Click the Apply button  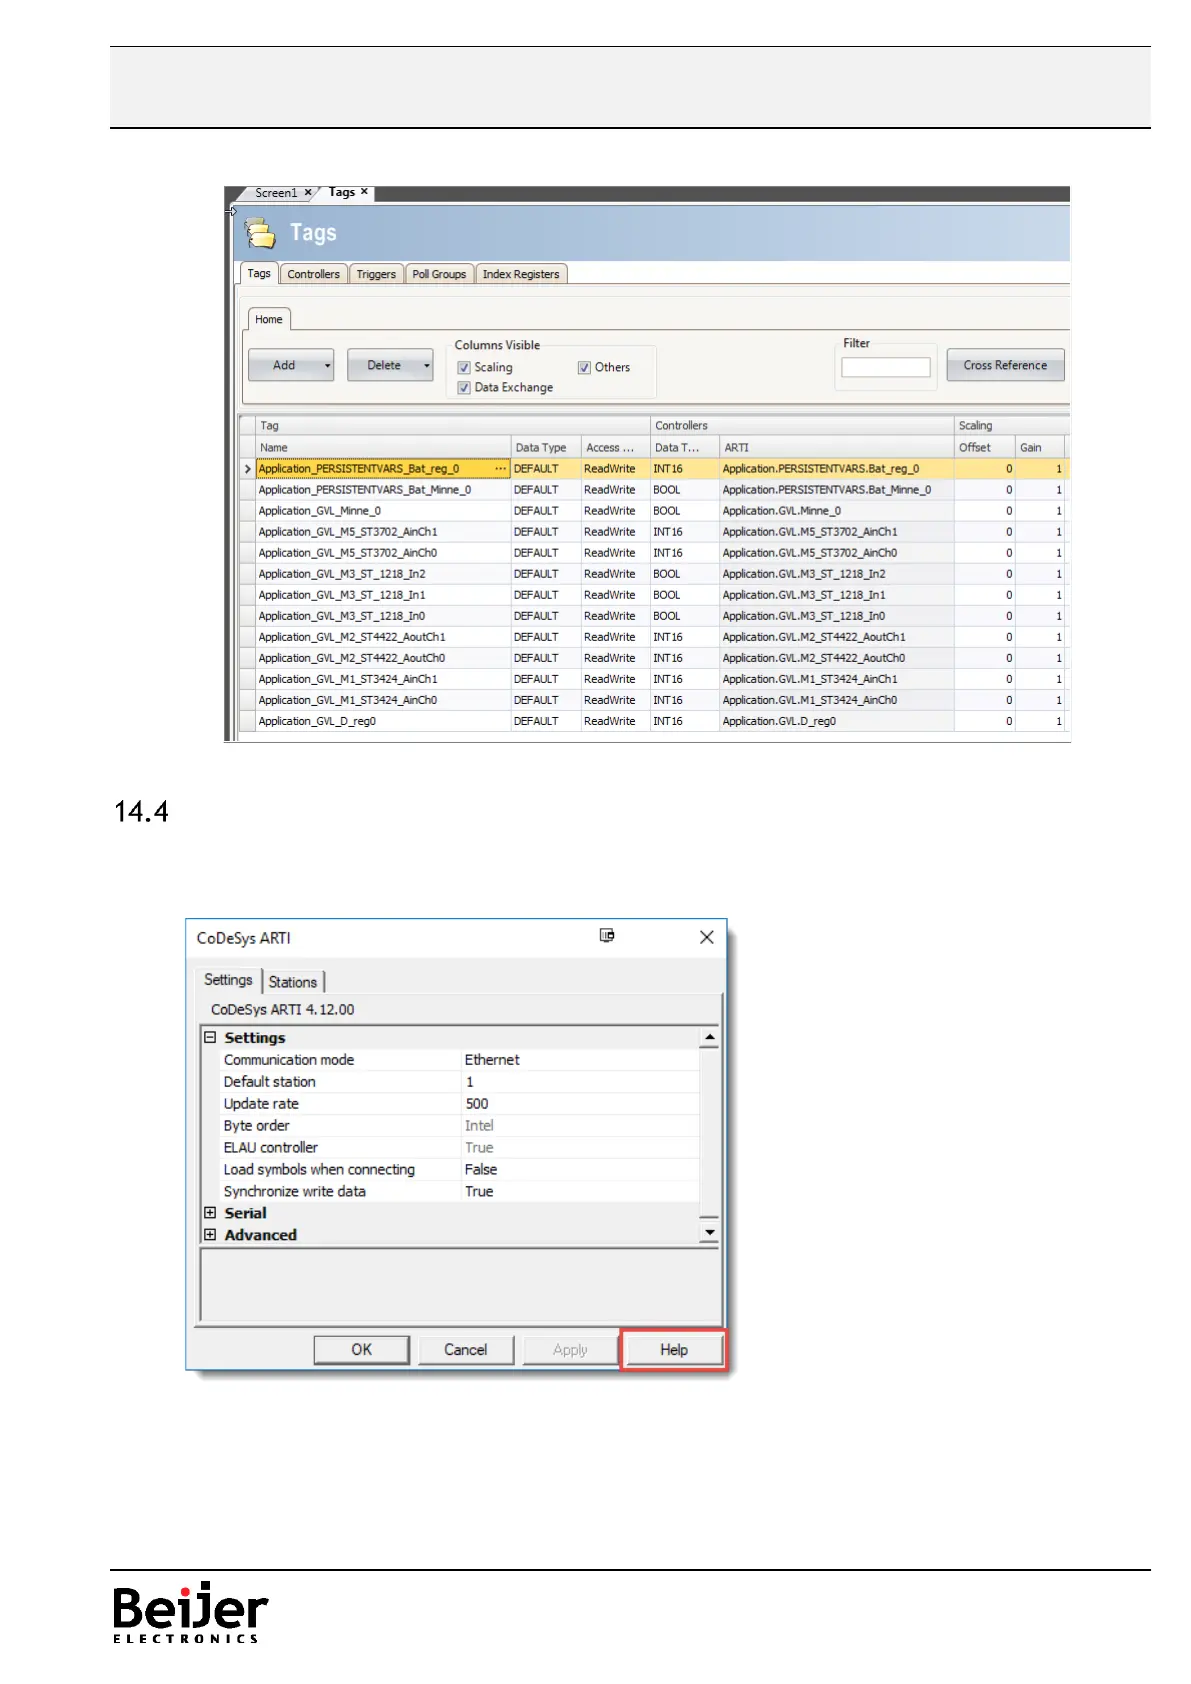570,1350
